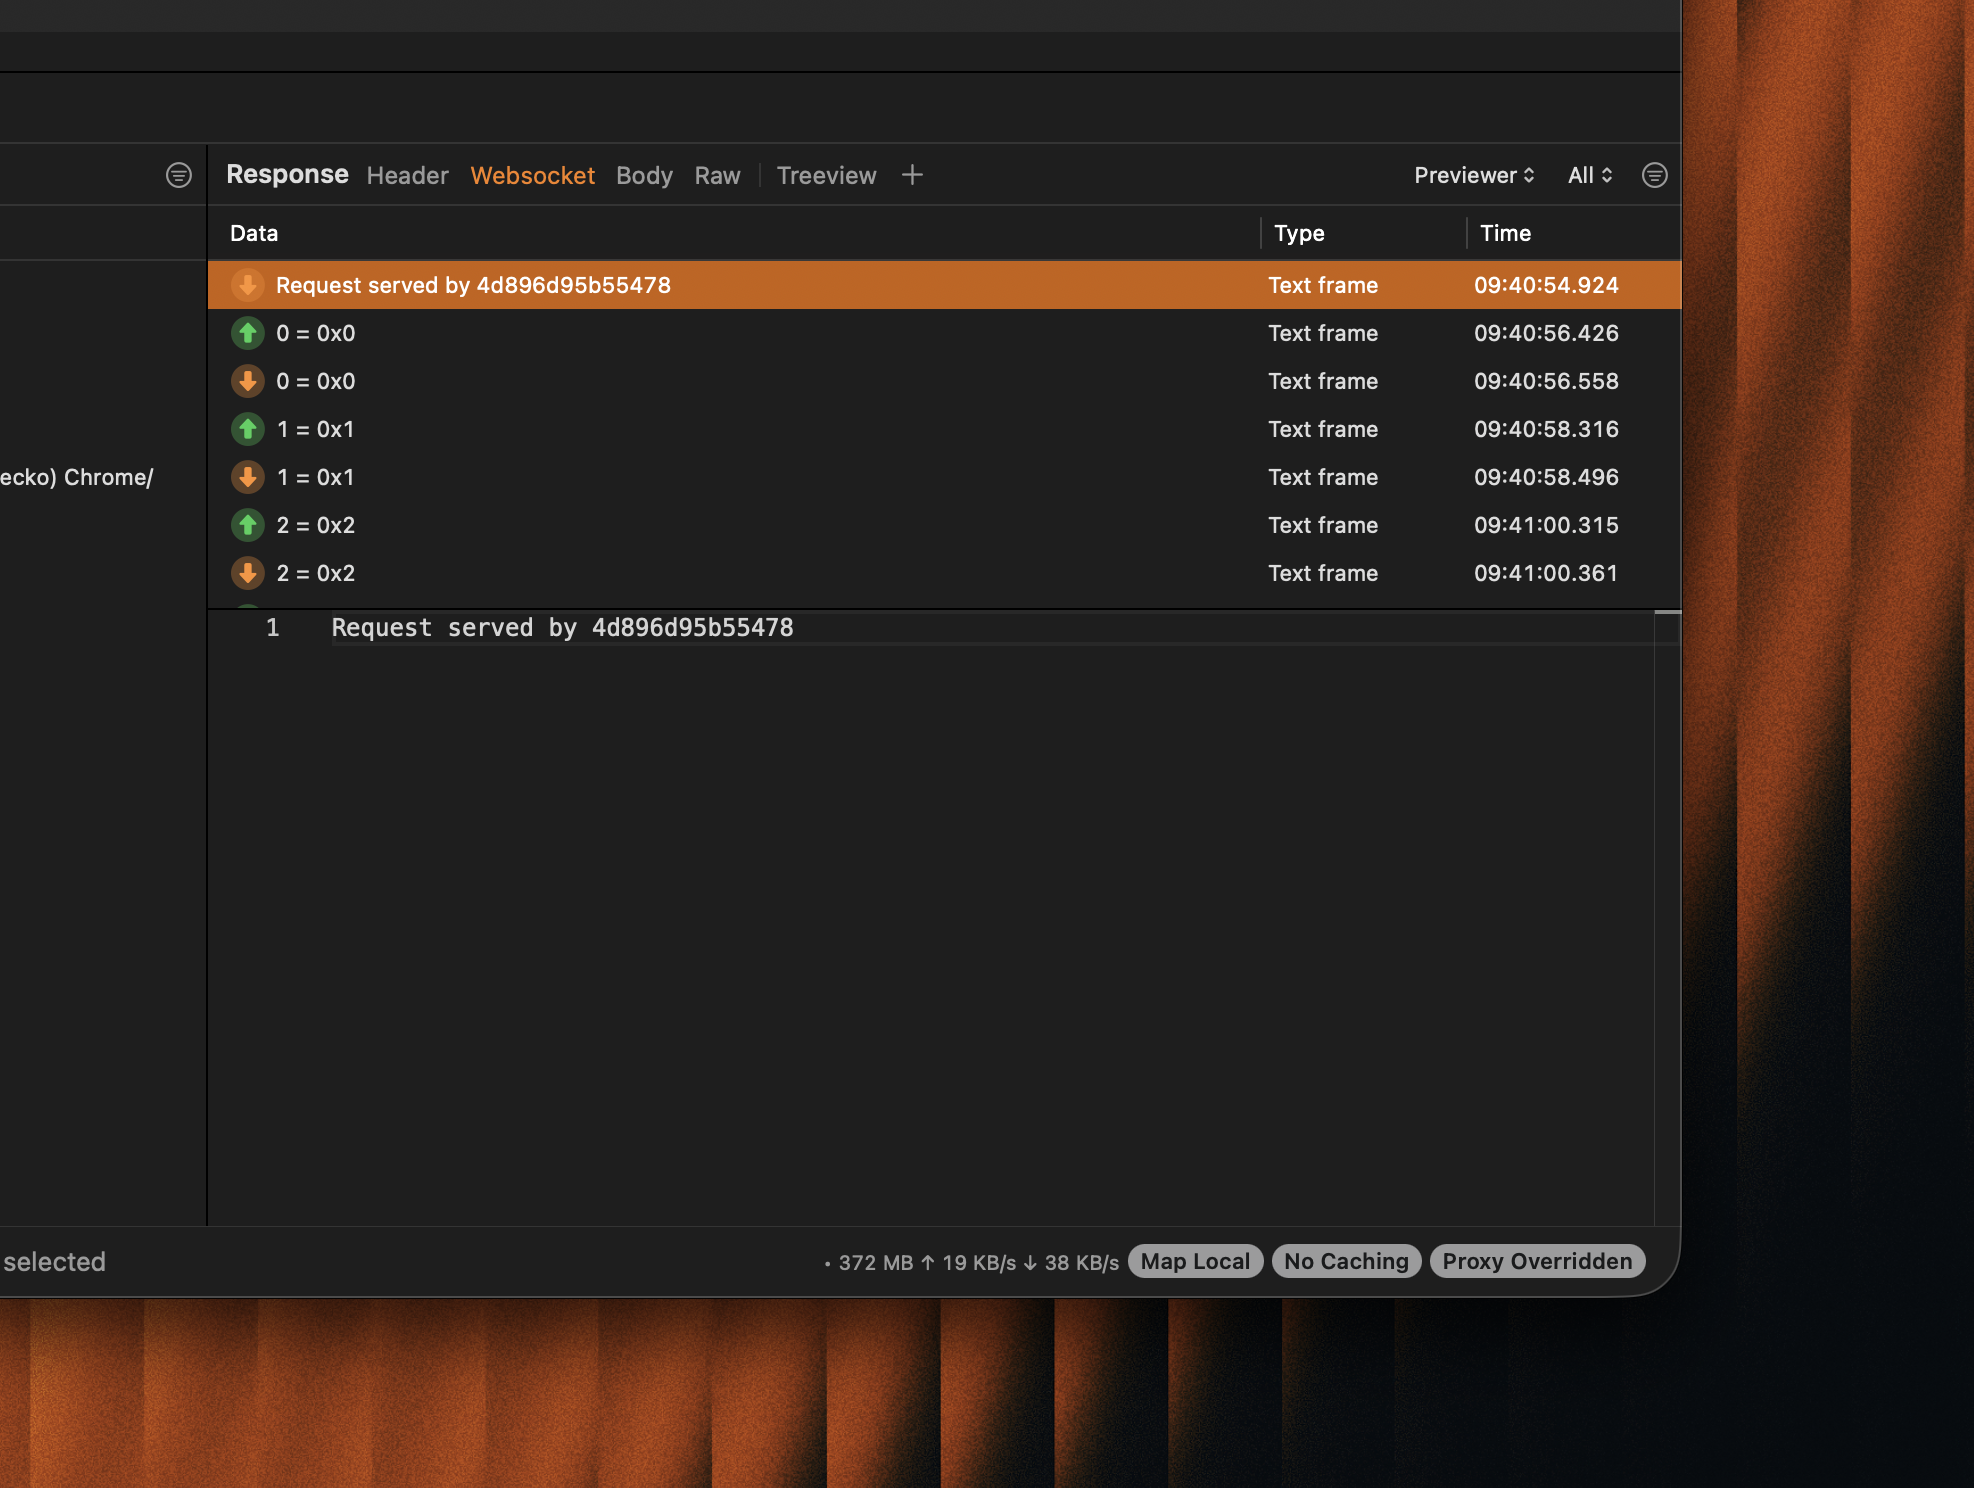Select the orange download arrow beside 1 = 0x1
The image size is (1974, 1488).
(x=248, y=477)
